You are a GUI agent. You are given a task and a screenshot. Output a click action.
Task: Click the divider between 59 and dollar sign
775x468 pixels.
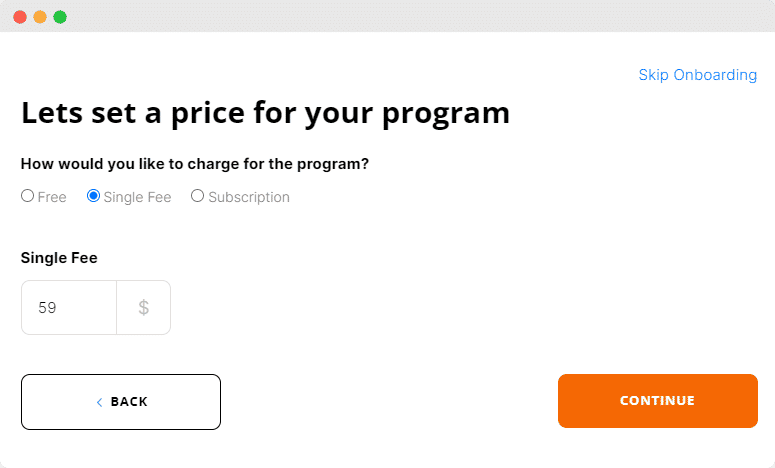tap(117, 307)
